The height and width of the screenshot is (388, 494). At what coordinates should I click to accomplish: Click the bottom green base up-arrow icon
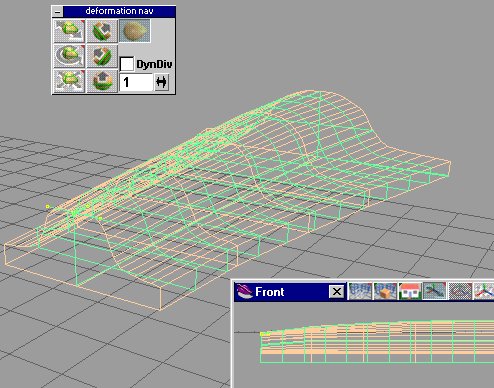tap(102, 80)
